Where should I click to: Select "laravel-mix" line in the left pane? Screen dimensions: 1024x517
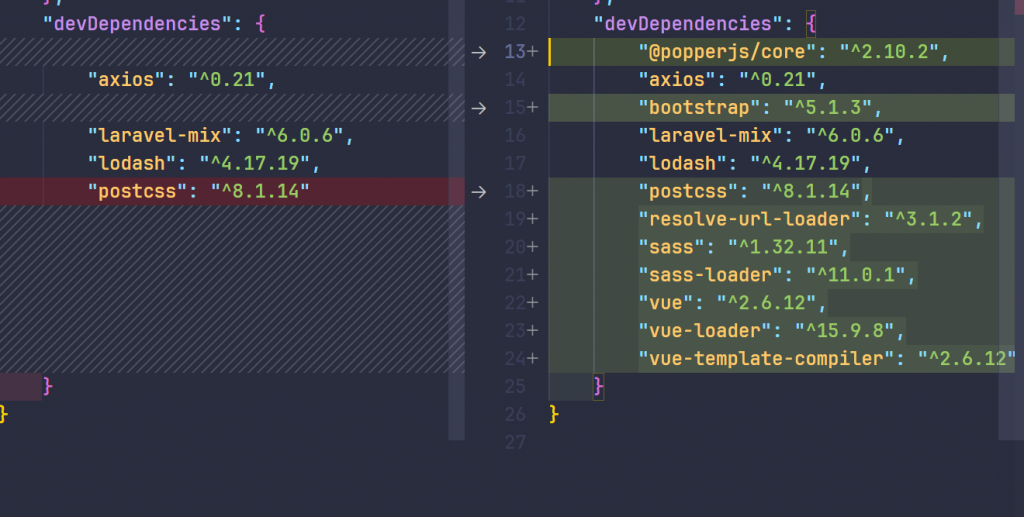221,136
